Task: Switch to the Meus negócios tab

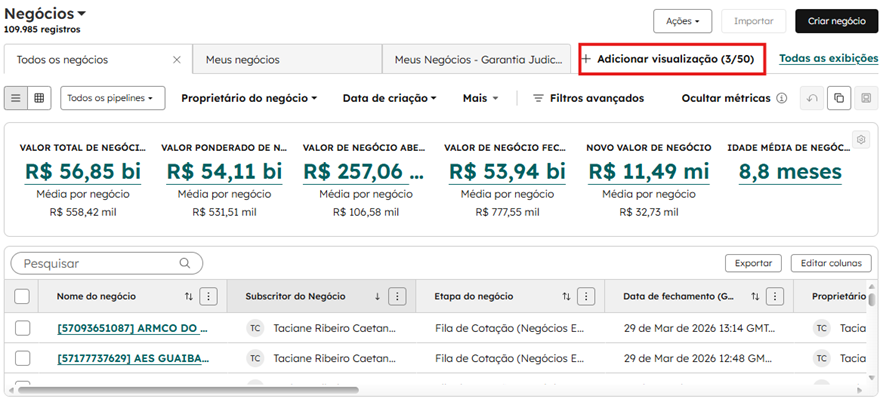Action: (x=243, y=60)
